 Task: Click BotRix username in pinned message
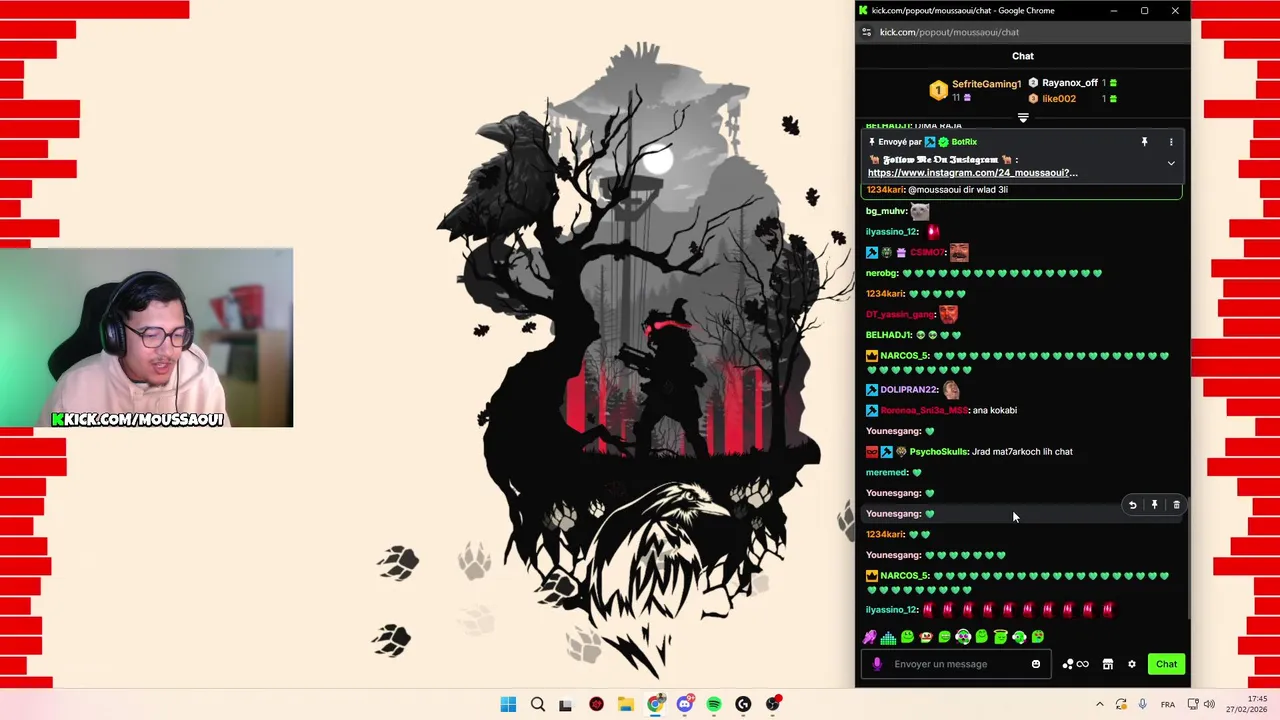(964, 142)
